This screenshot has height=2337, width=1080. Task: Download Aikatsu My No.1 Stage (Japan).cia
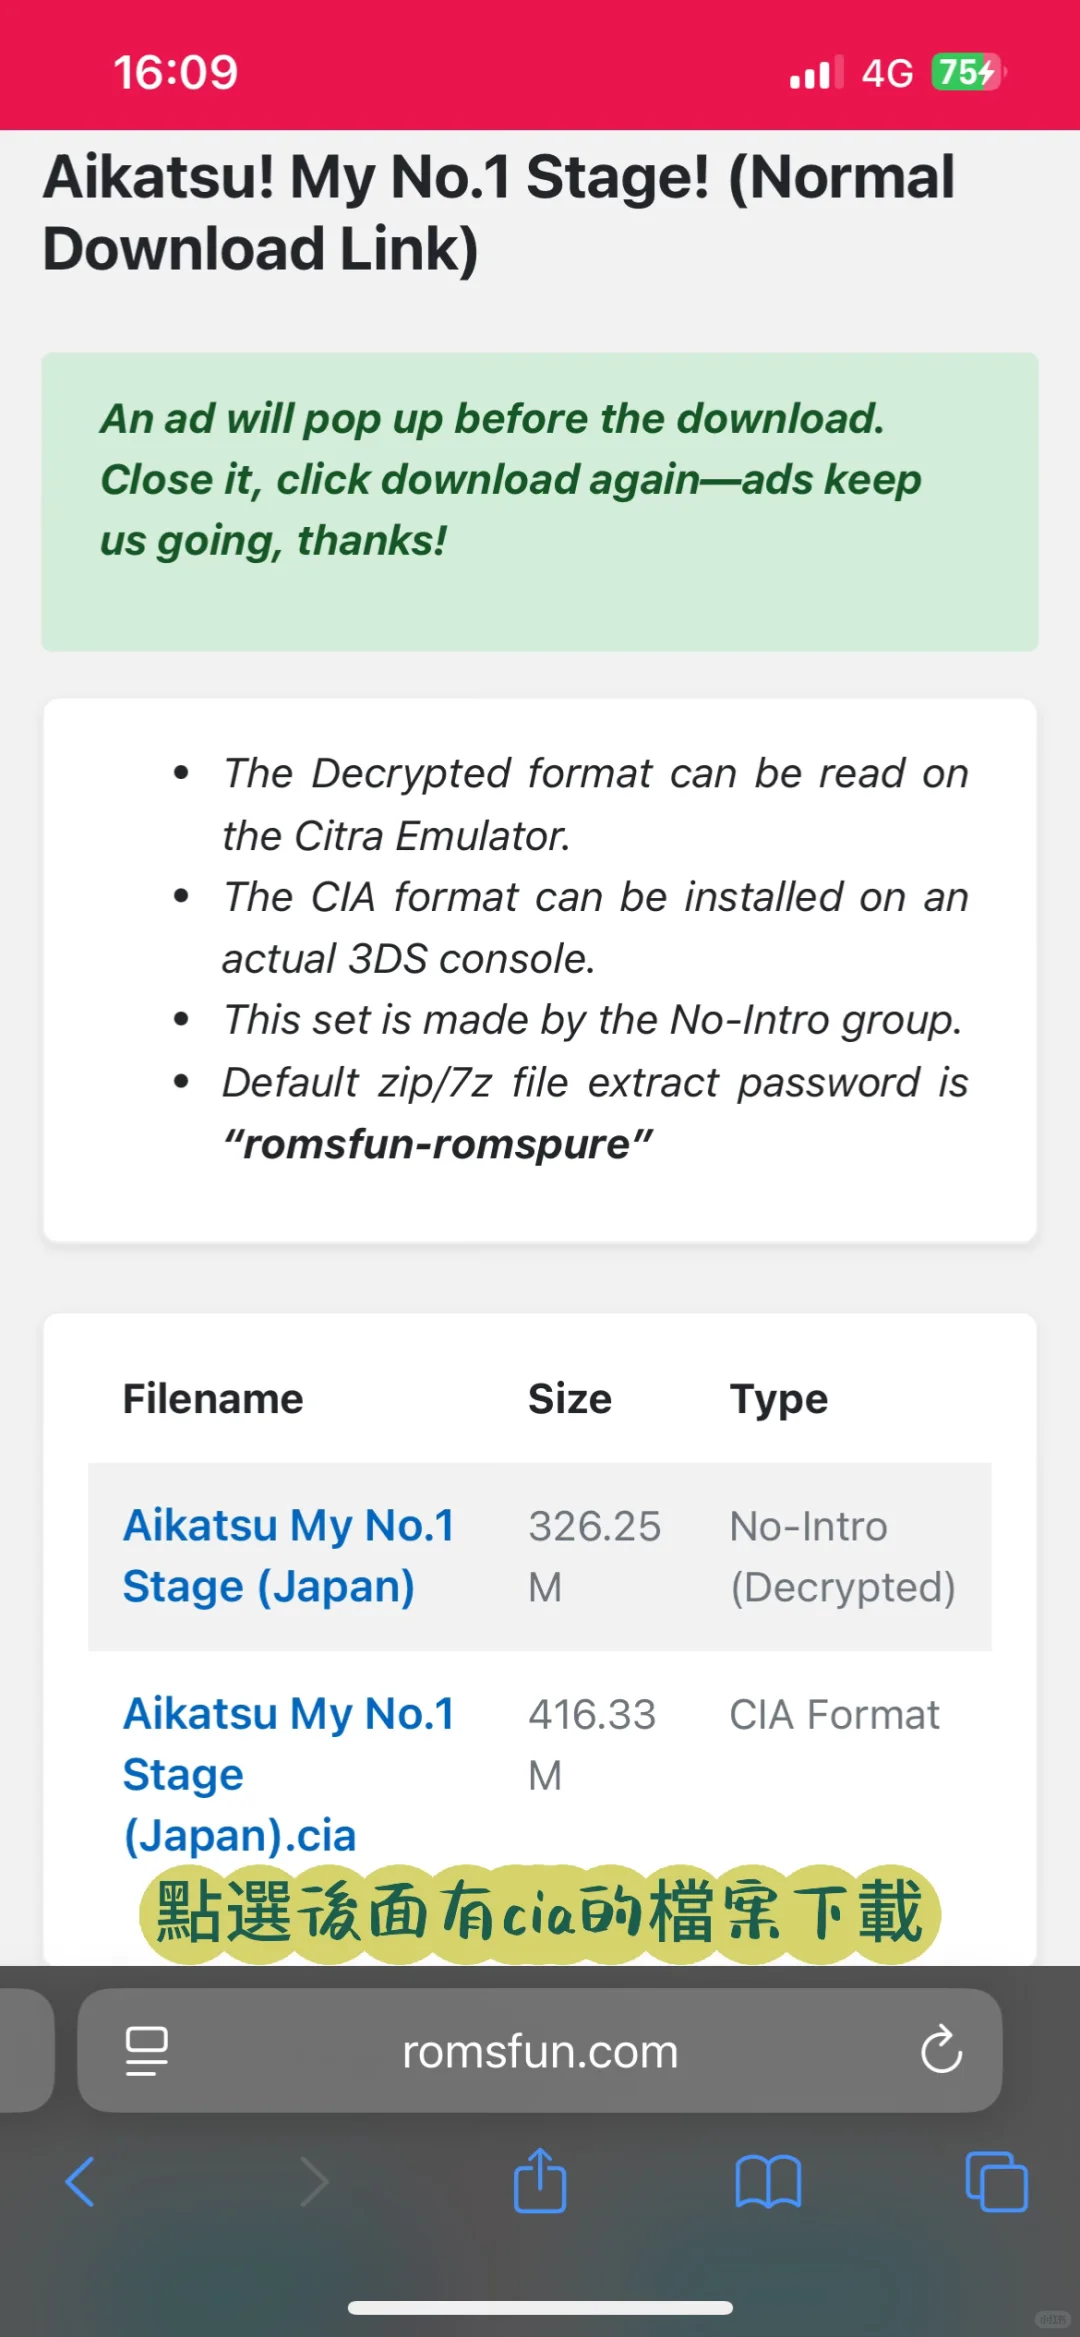click(288, 1774)
